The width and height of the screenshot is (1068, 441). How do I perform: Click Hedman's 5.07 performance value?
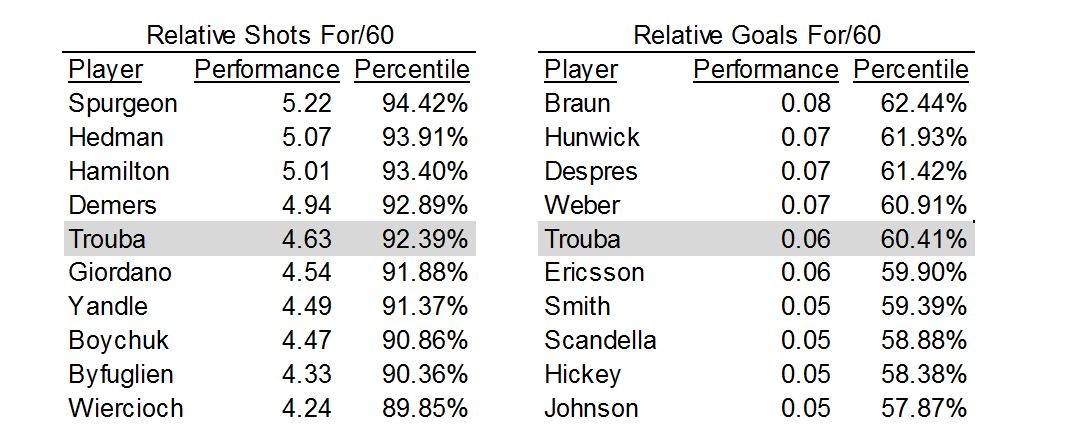click(x=307, y=137)
